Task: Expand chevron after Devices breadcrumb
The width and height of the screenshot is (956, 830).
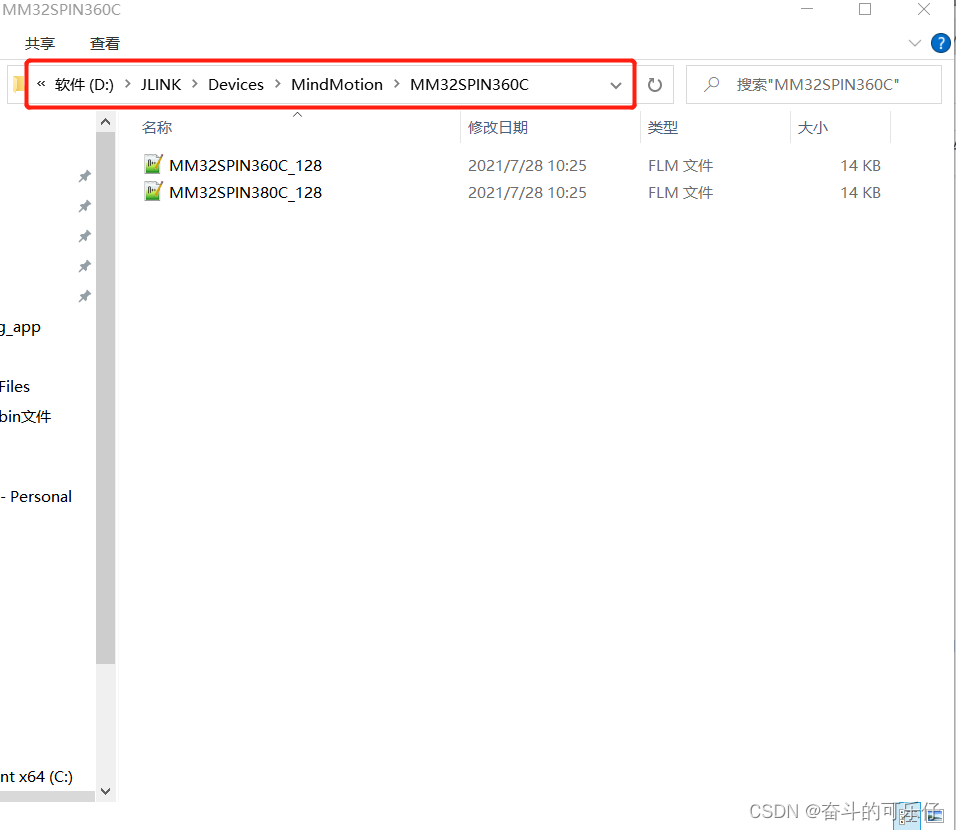Action: 278,84
